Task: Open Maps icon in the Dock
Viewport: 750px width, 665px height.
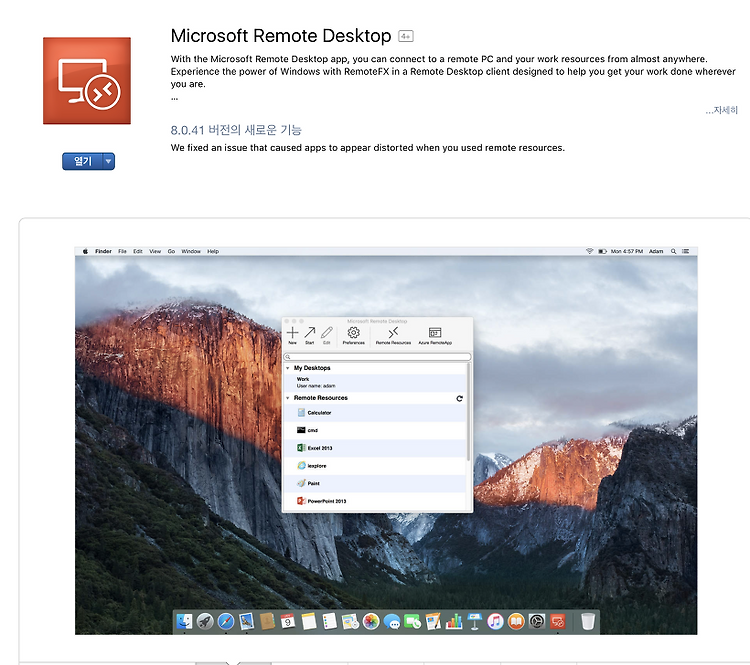Action: (350, 621)
